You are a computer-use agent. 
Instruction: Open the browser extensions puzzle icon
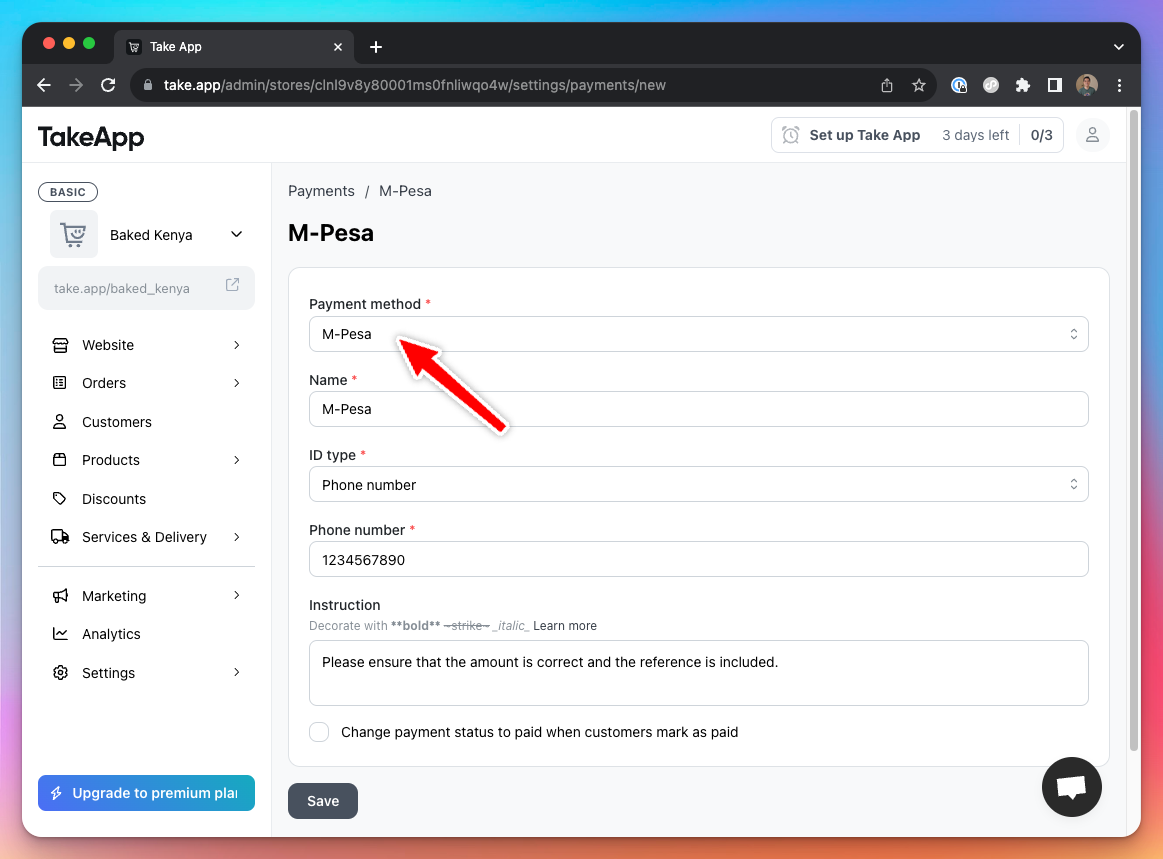1023,85
